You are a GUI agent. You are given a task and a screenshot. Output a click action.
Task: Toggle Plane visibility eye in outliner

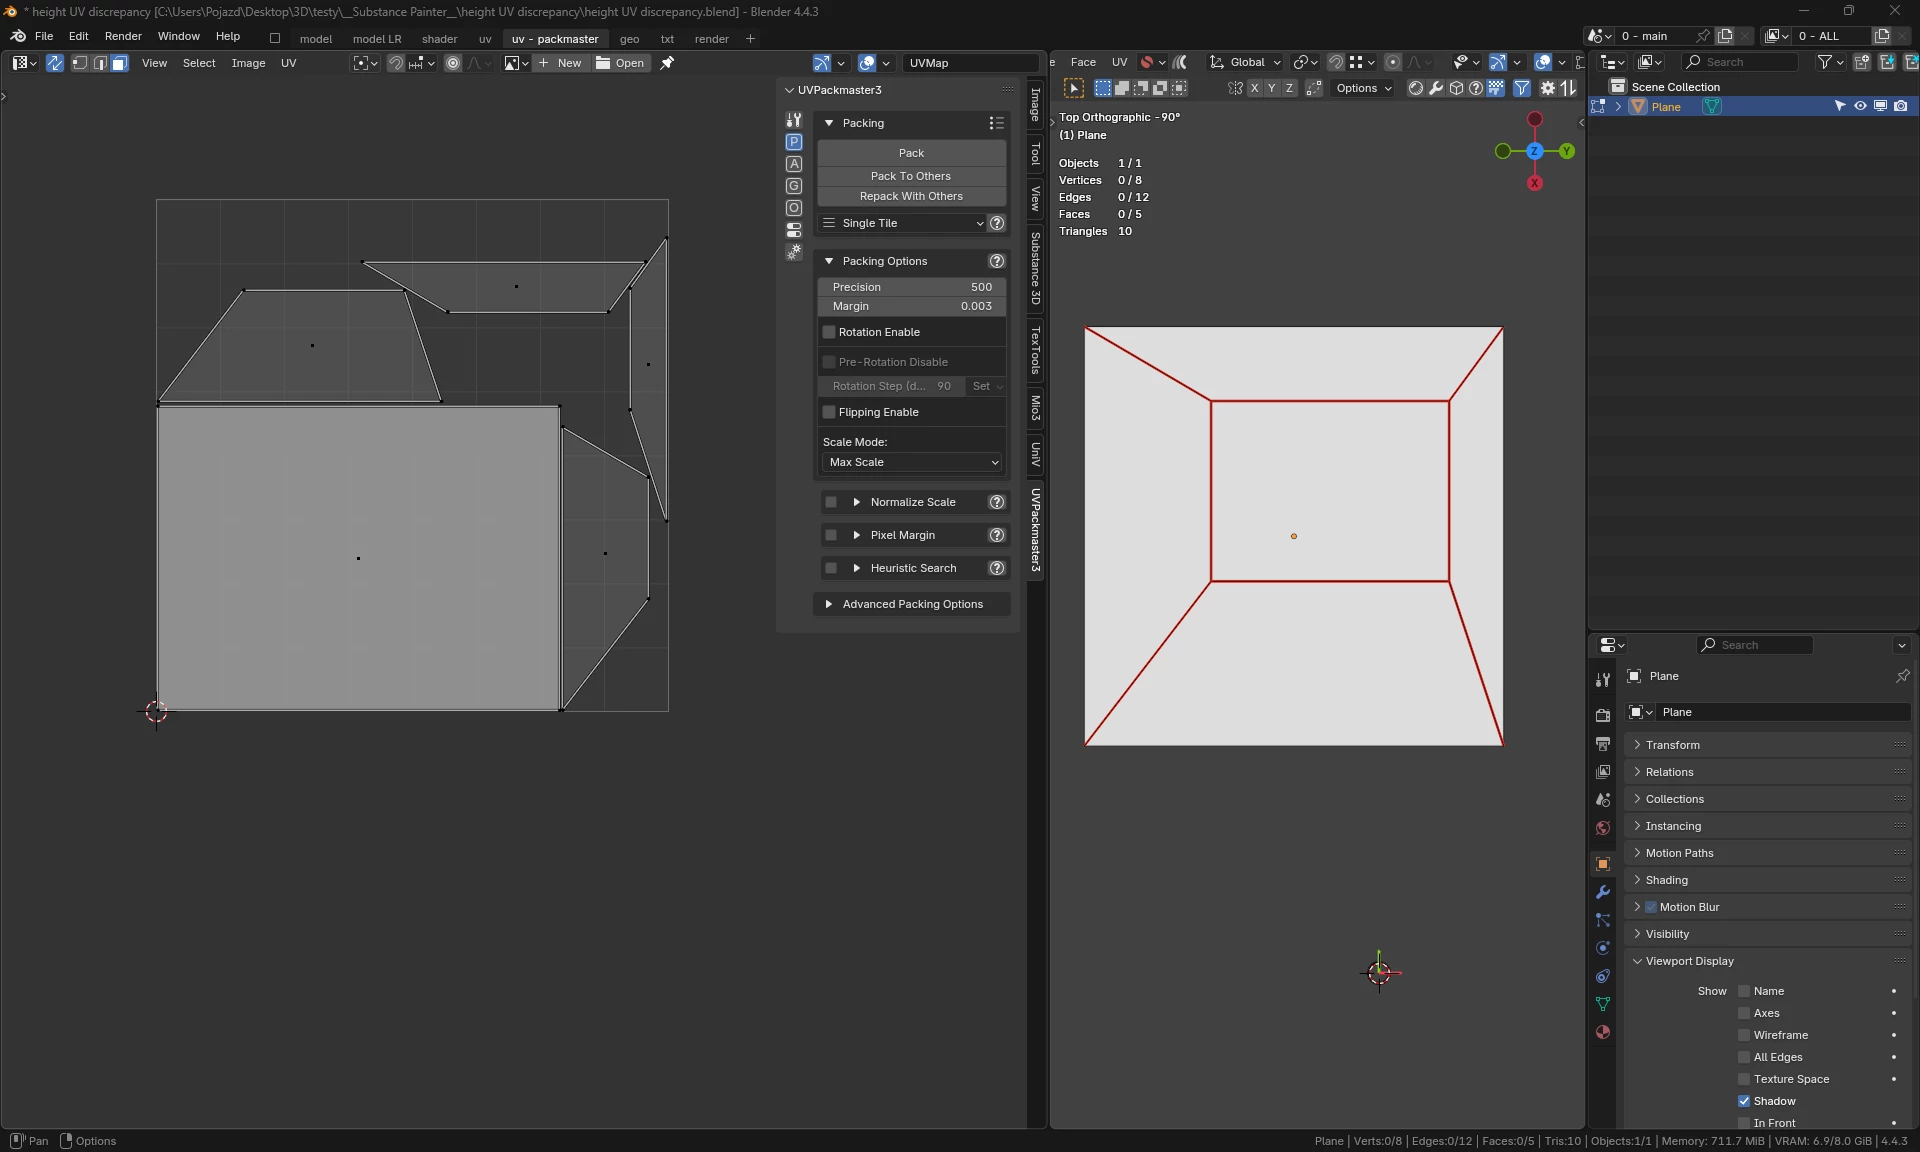click(1860, 106)
